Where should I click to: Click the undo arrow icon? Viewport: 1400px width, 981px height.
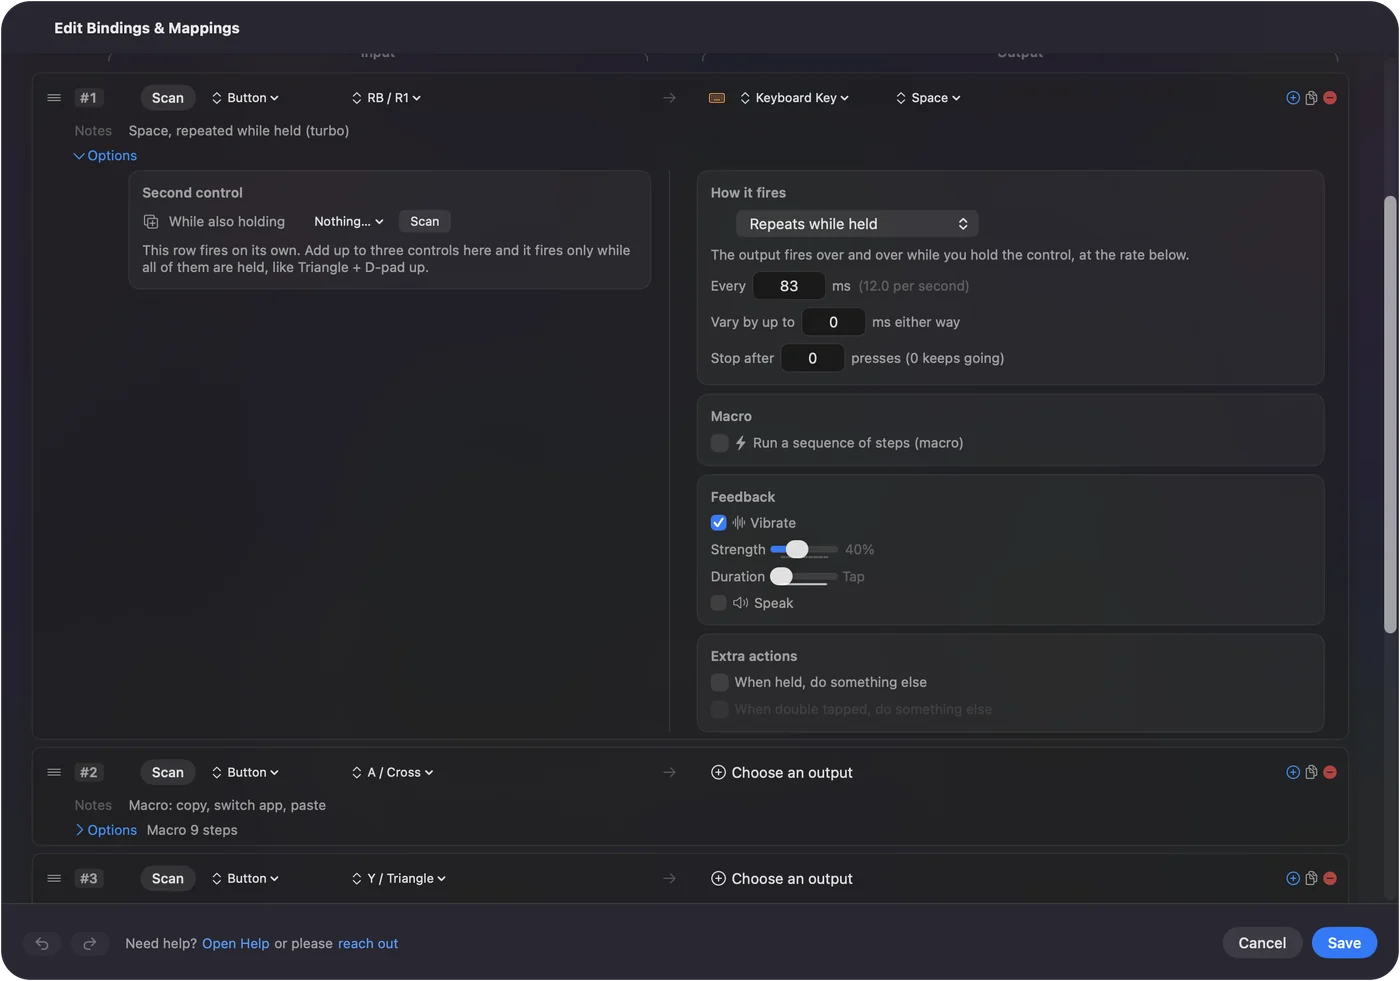click(x=42, y=943)
